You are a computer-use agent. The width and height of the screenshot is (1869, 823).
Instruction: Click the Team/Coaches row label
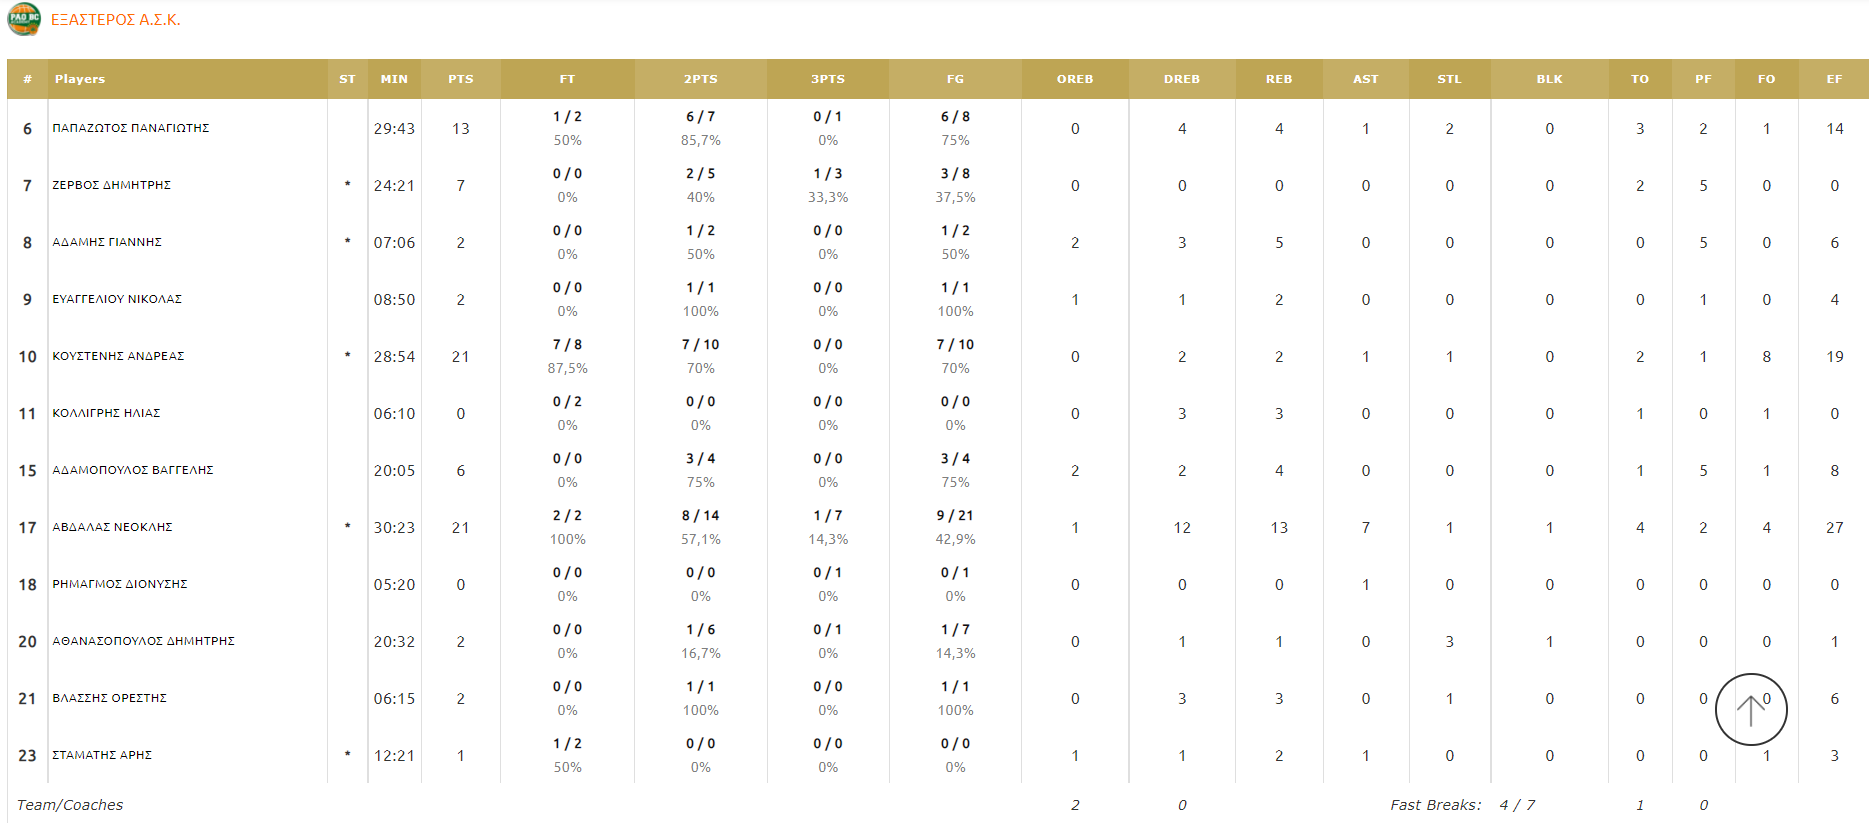(x=70, y=805)
